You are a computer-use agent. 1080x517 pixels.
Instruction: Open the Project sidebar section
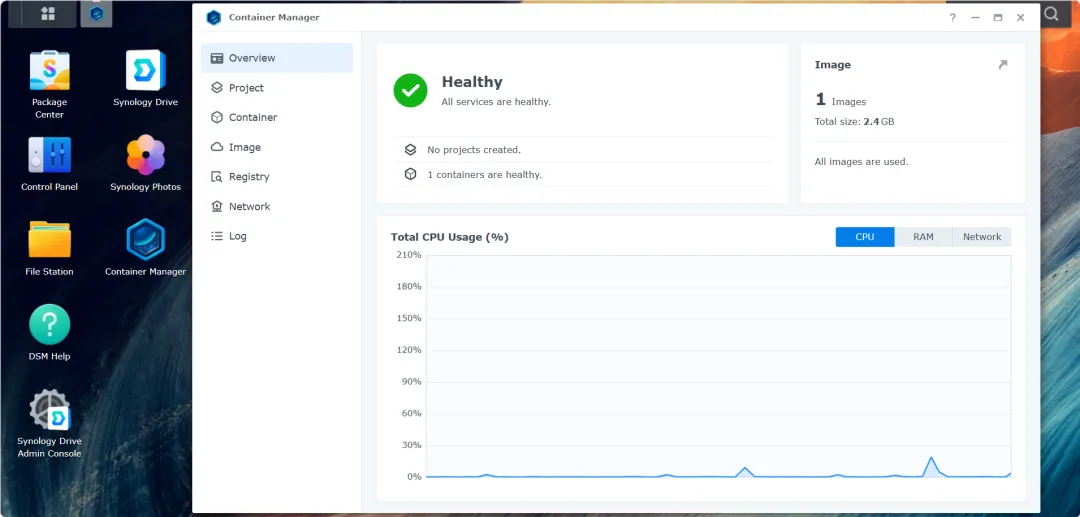click(x=277, y=88)
